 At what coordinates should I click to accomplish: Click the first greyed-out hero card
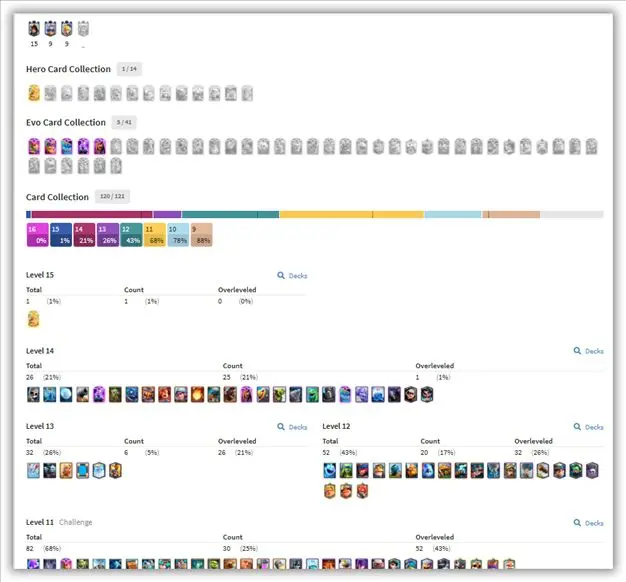coord(50,93)
